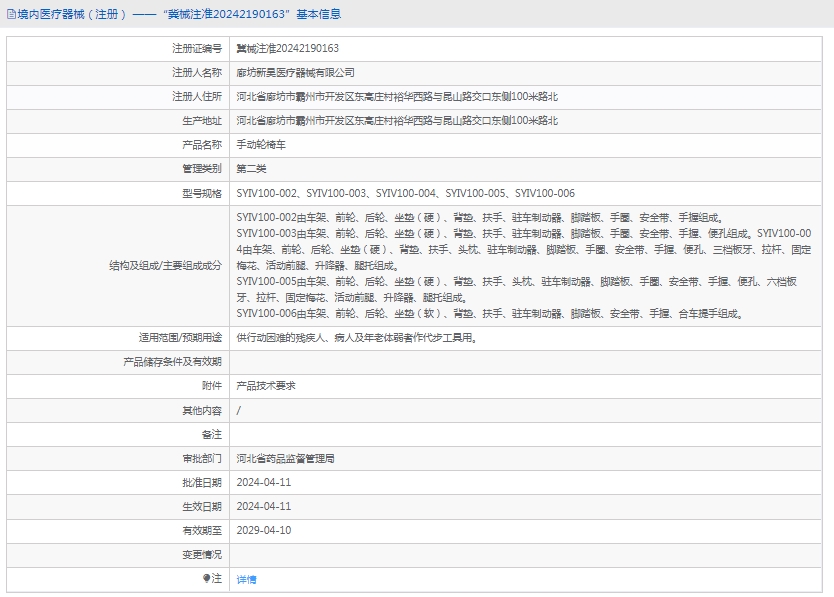This screenshot has height=597, width=834.
Task: Click the 注册人住所 address value
Action: [397, 96]
